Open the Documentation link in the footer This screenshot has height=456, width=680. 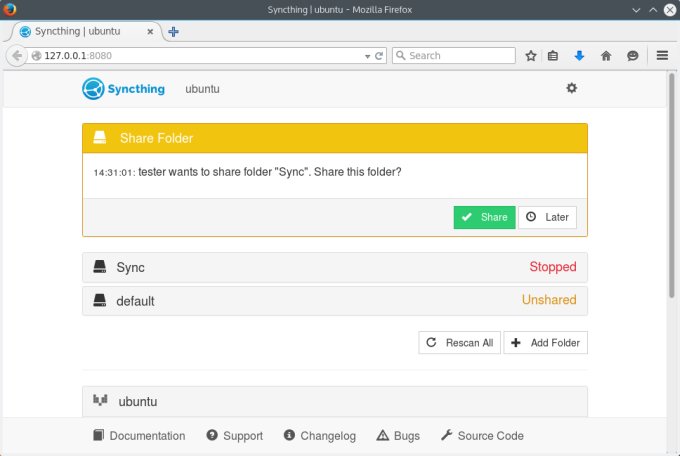(139, 436)
